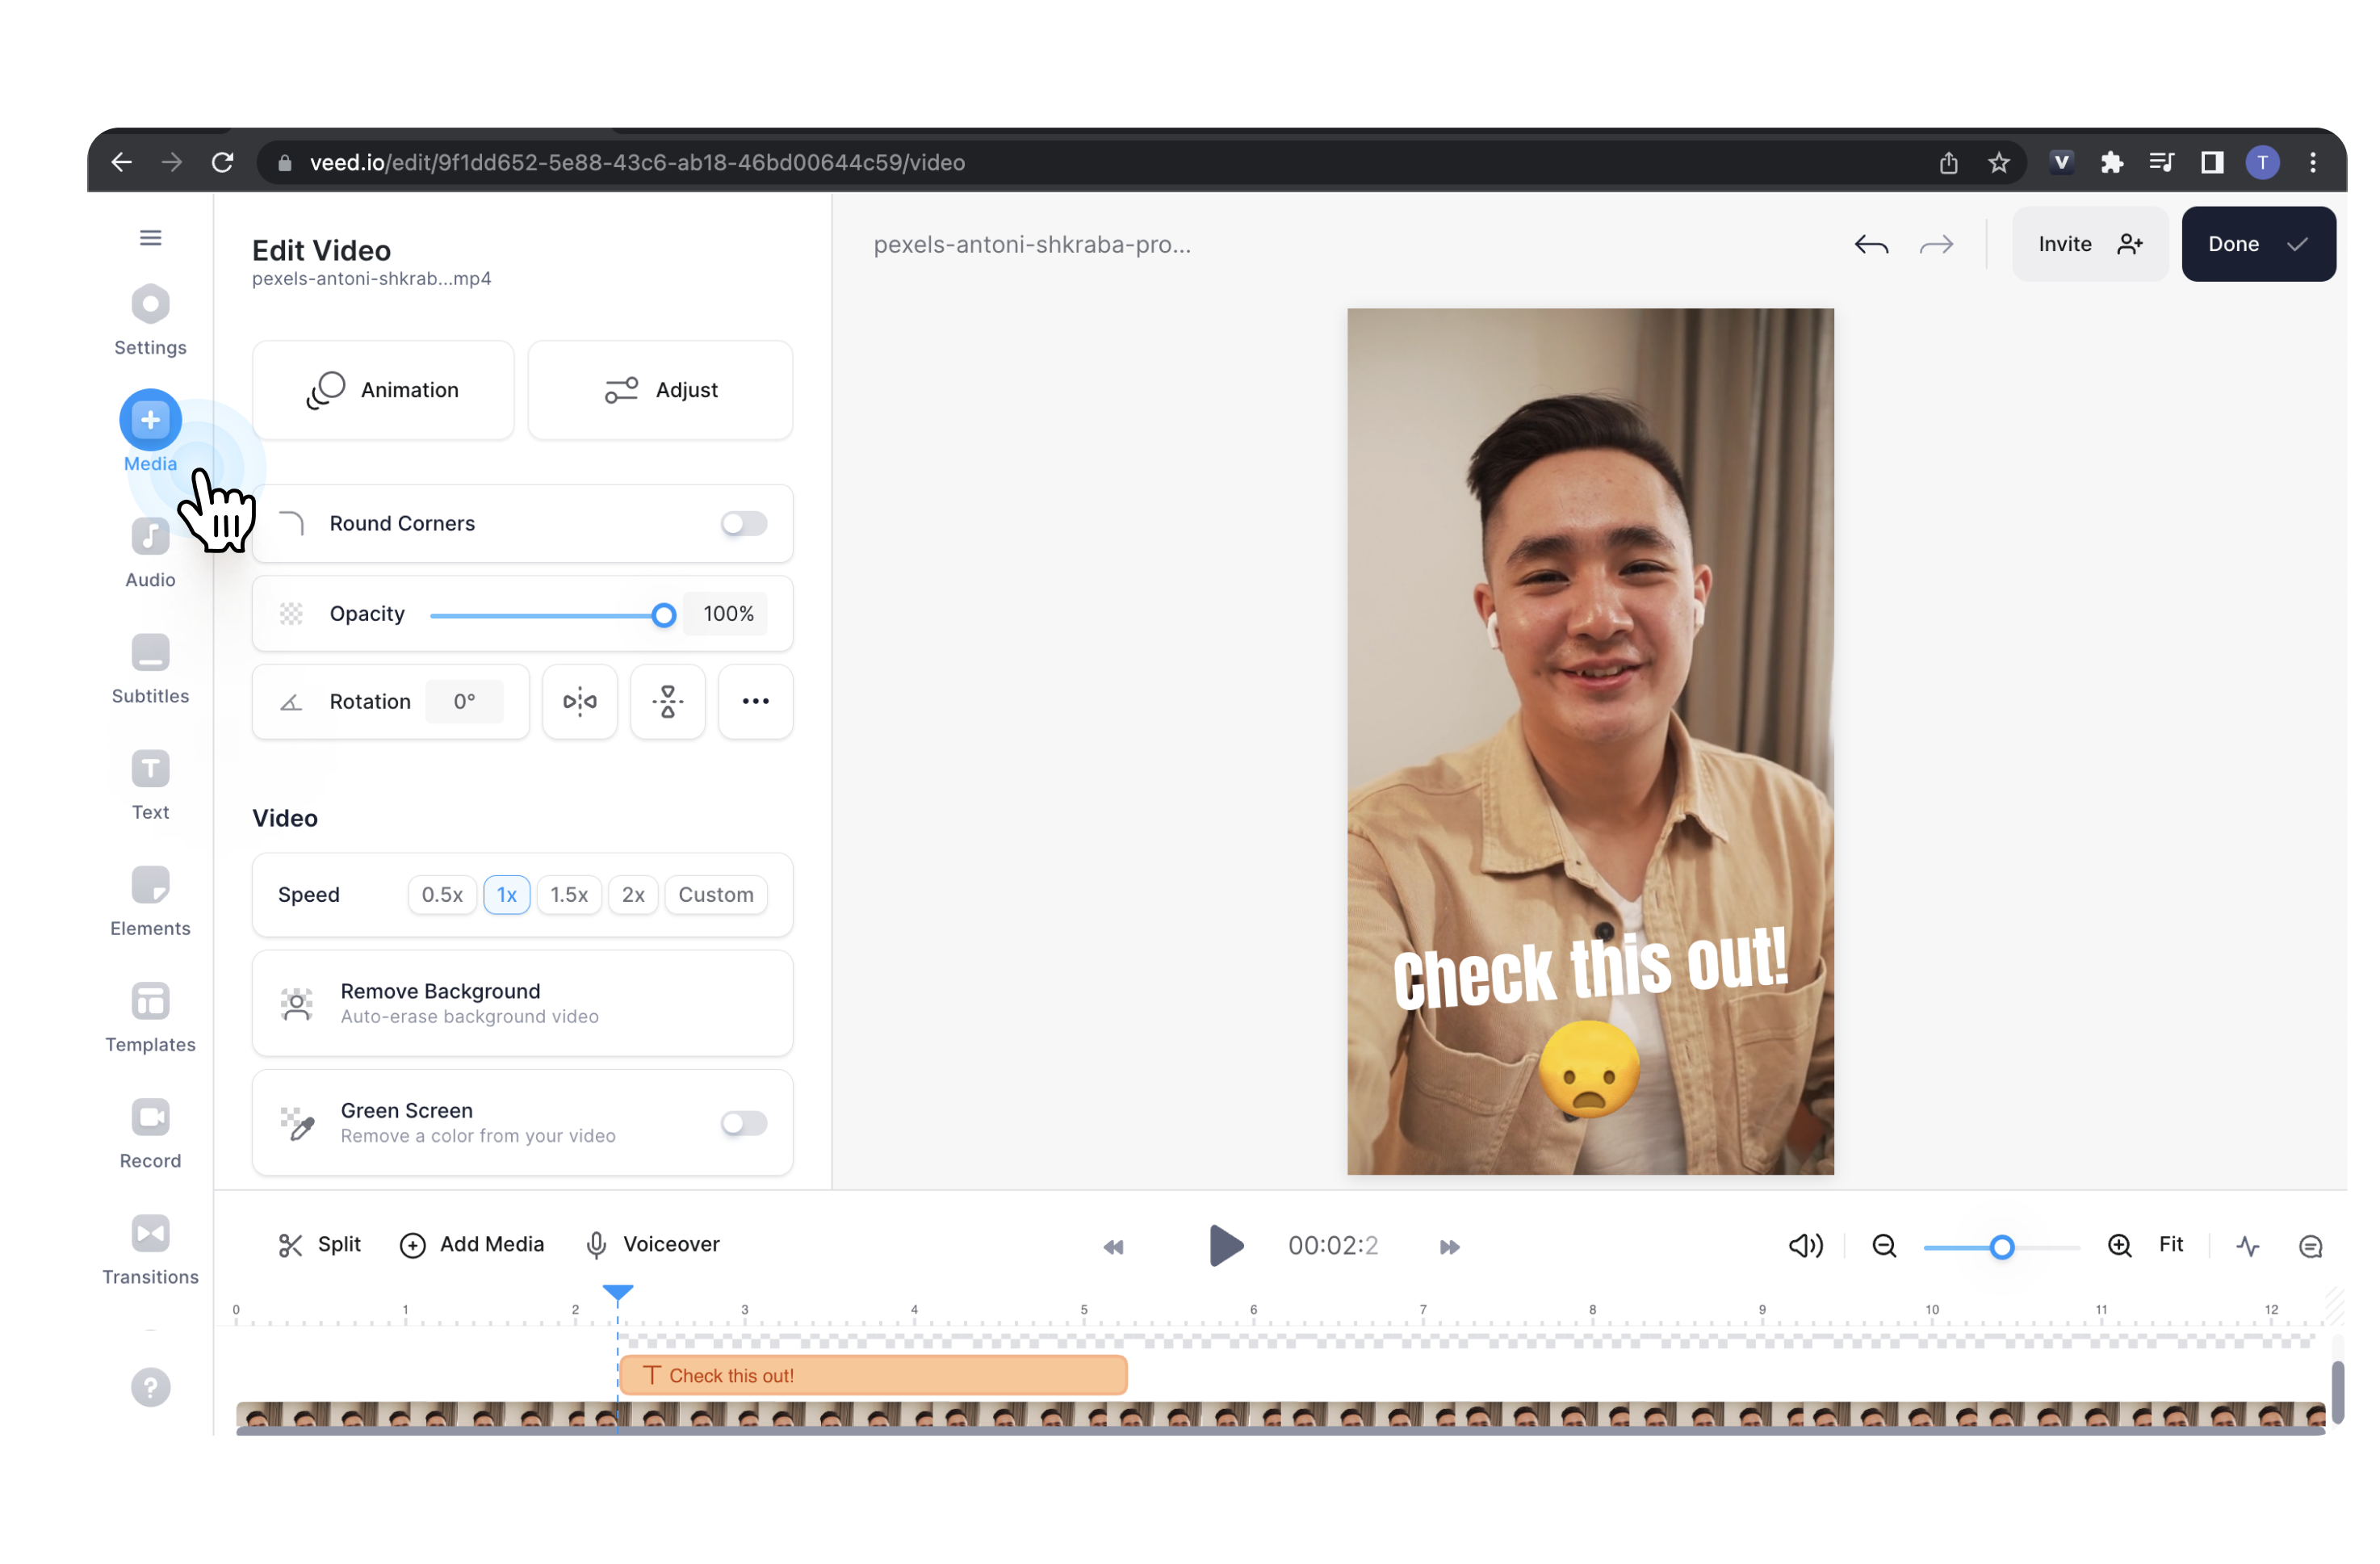Viewport: 2380px width, 1564px height.
Task: Click Add Media in timeline toolbar
Action: (x=471, y=1245)
